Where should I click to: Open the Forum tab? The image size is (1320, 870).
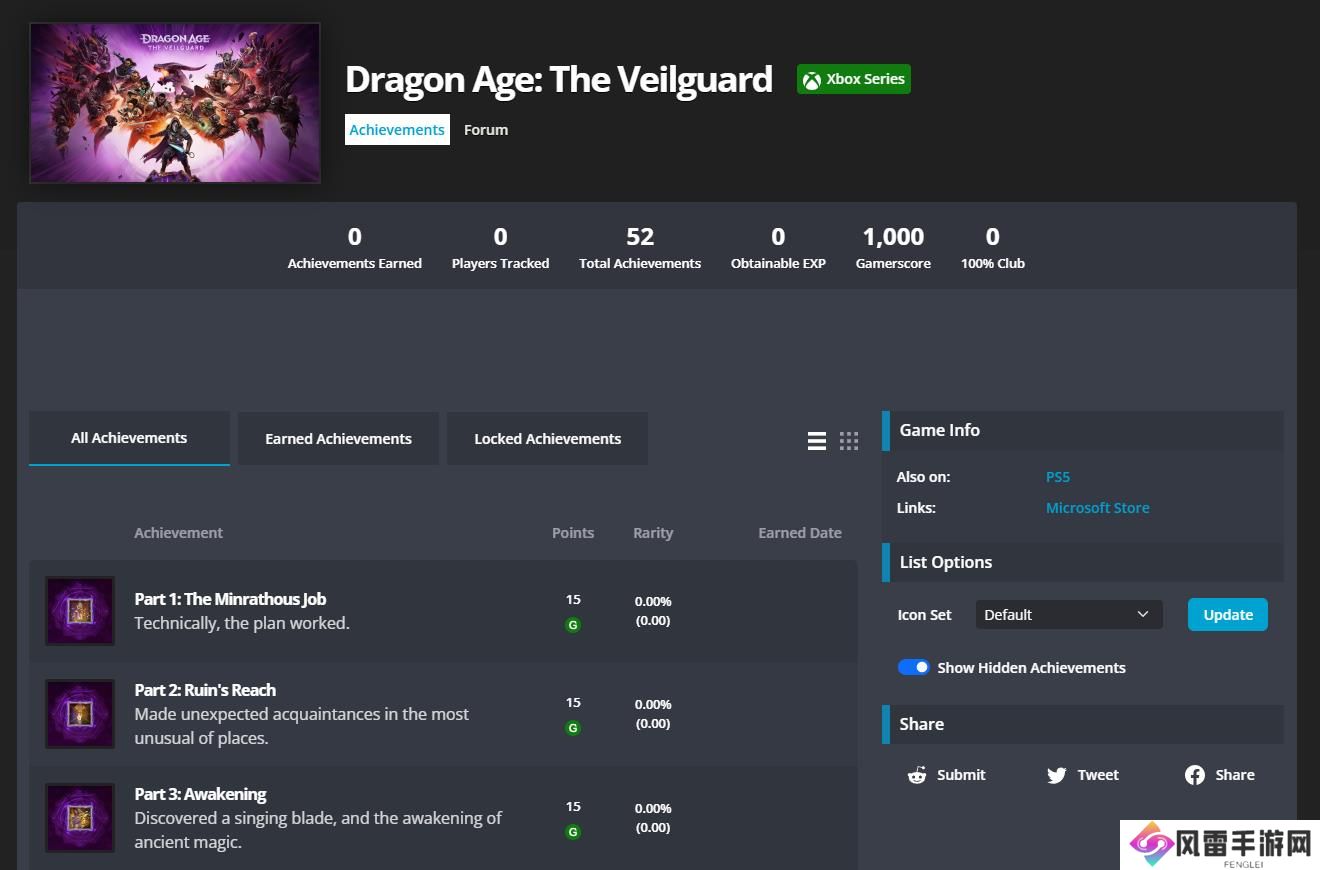(x=486, y=129)
